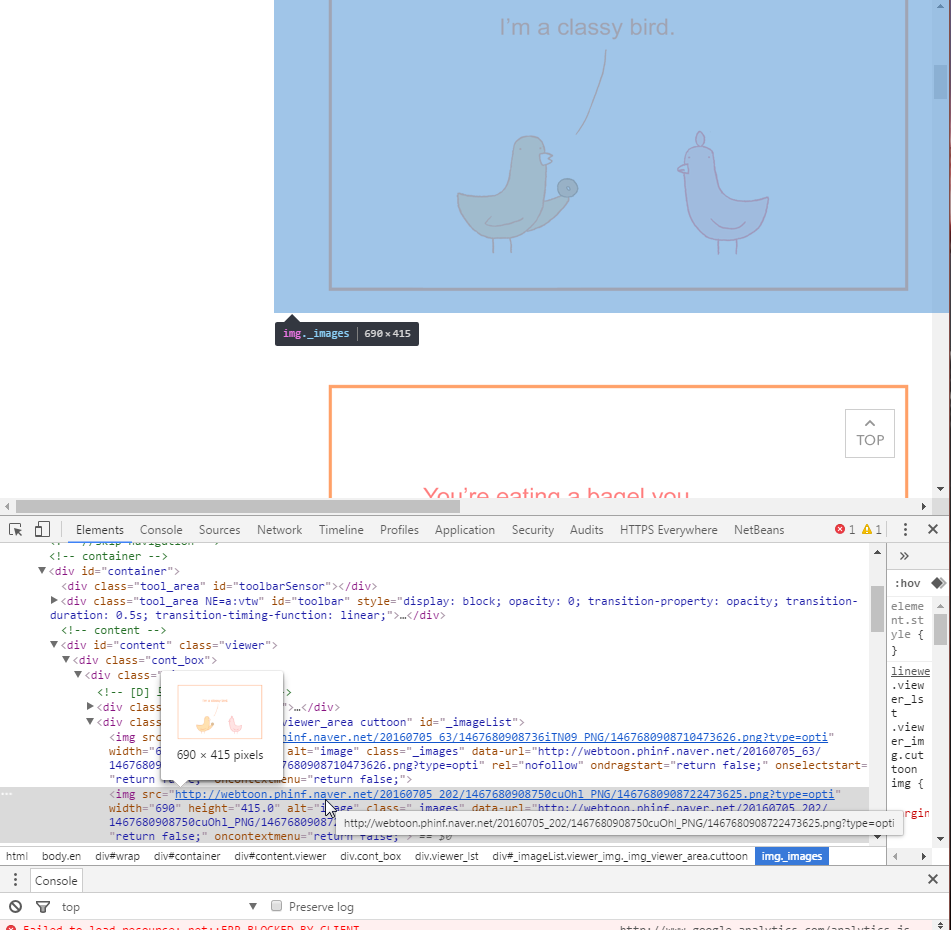
Task: Open DevTools customize menu (three dots)
Action: pyautogui.click(x=905, y=530)
